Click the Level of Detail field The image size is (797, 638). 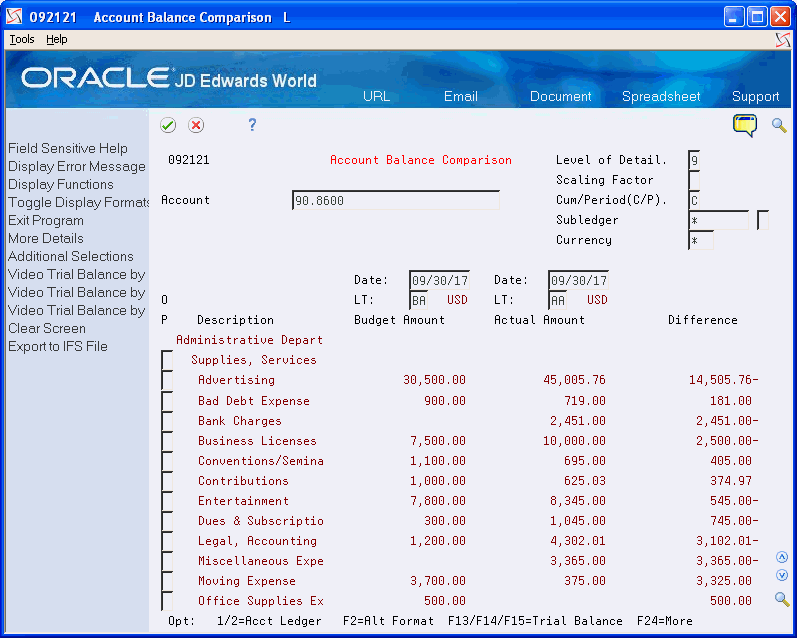pyautogui.click(x=694, y=160)
